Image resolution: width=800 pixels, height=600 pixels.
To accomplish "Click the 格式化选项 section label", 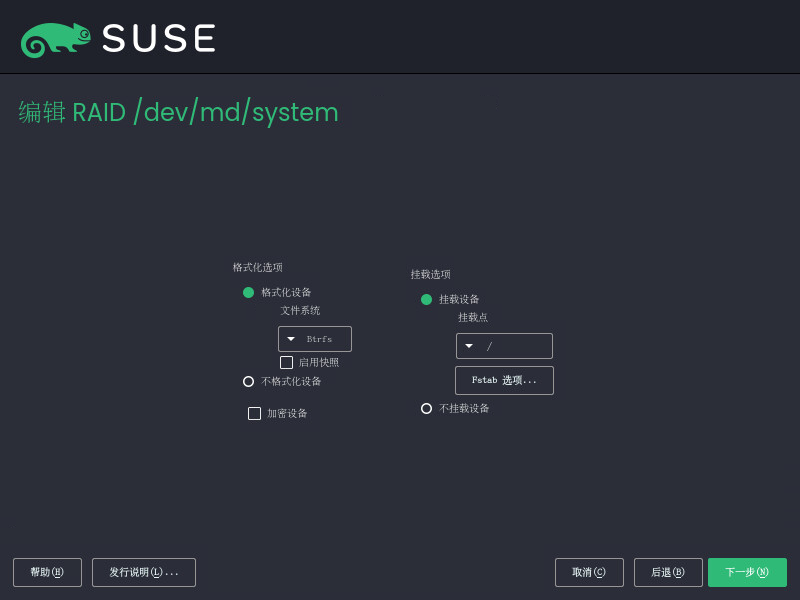I will (258, 267).
